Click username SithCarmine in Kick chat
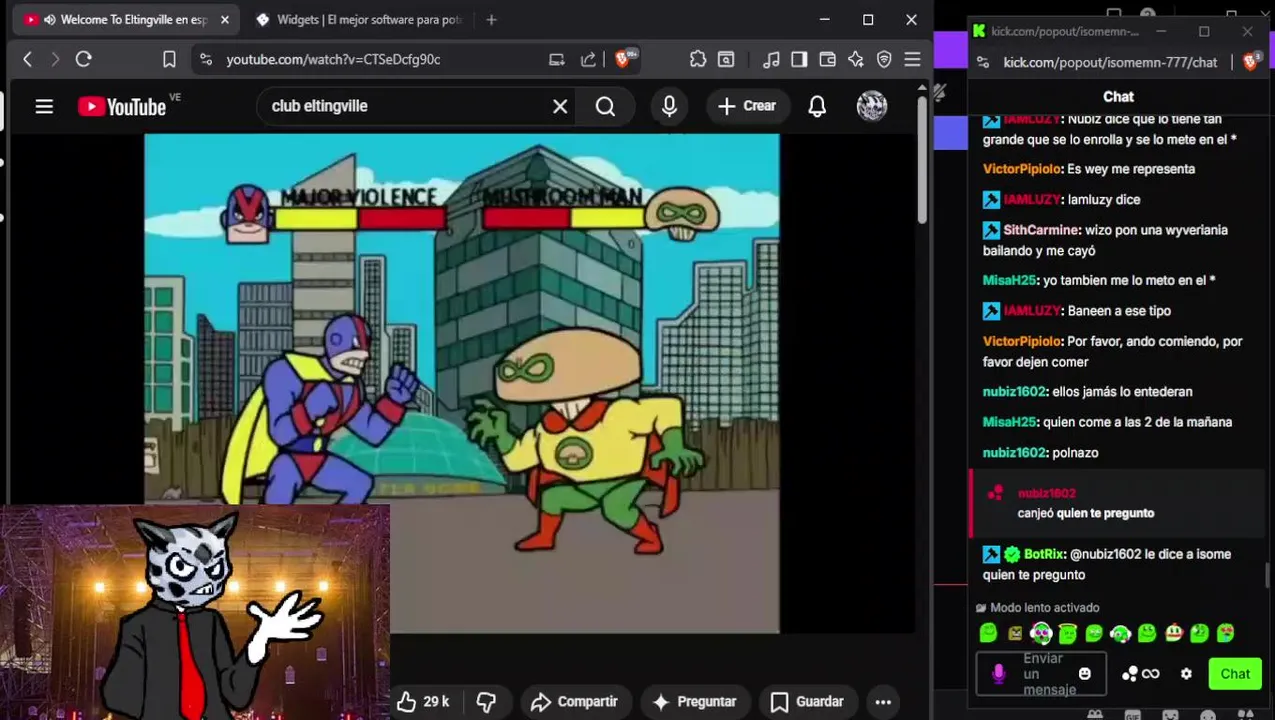The image size is (1275, 720). click(1041, 230)
